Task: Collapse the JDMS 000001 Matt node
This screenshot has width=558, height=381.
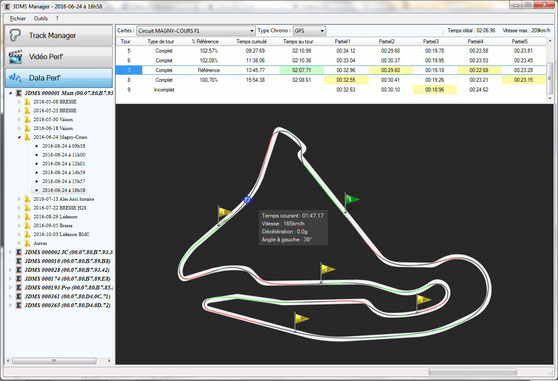Action: point(10,93)
